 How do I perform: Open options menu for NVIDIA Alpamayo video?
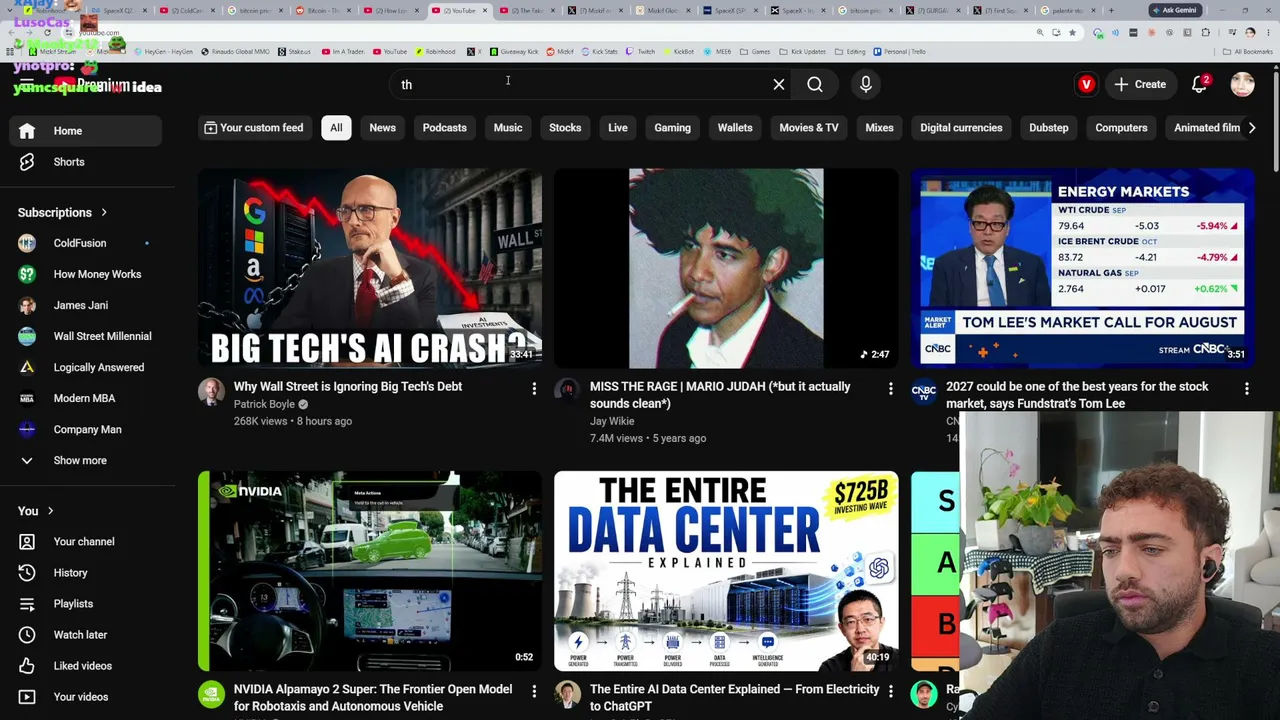[x=534, y=691]
